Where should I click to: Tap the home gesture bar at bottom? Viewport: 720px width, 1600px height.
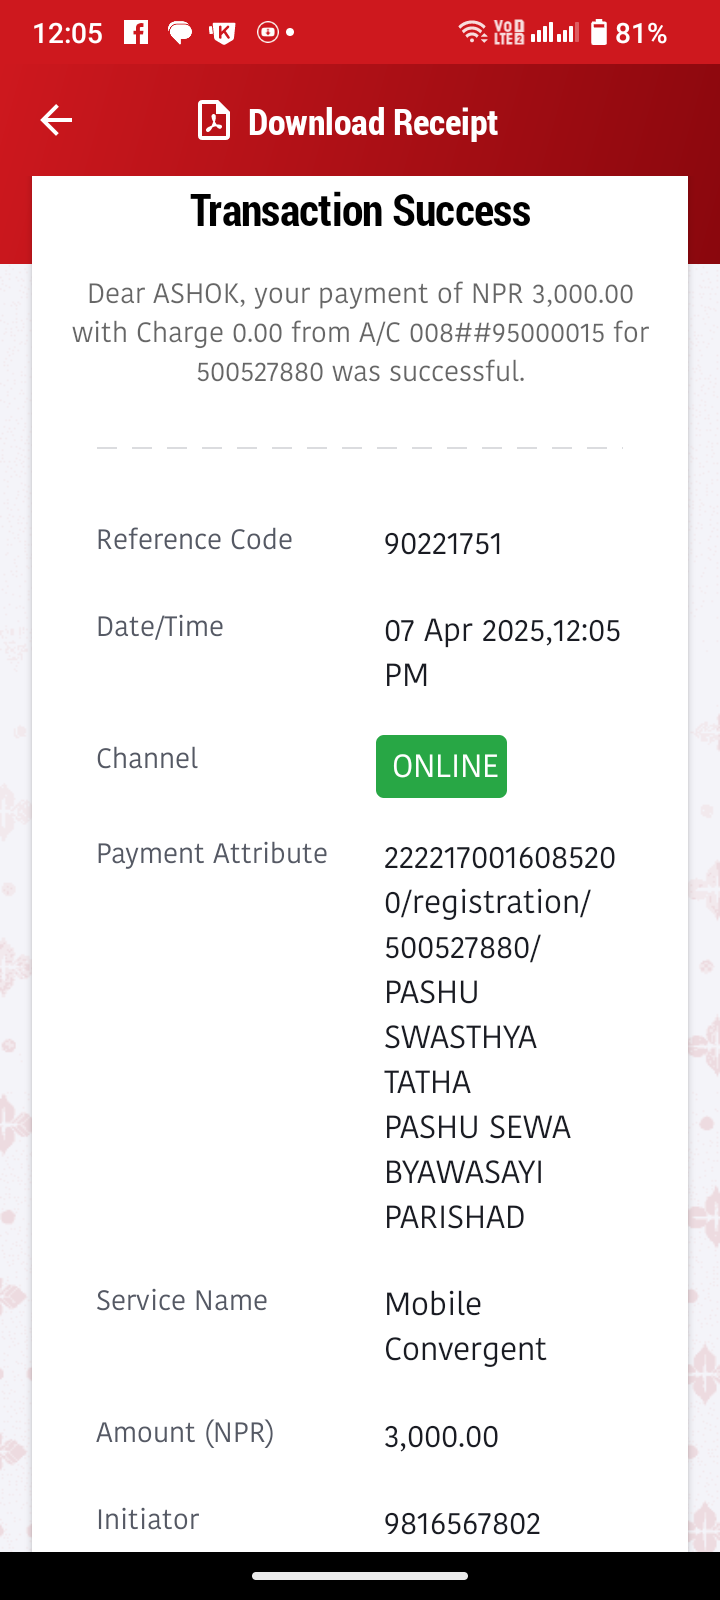click(360, 1576)
